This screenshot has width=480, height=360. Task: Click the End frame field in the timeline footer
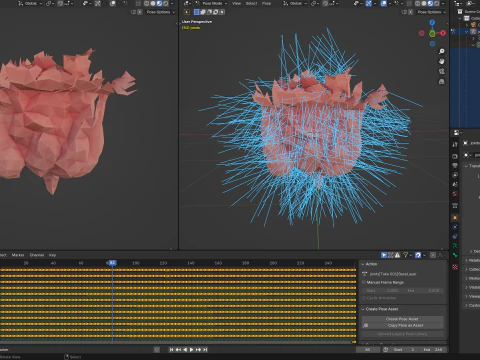point(432,350)
